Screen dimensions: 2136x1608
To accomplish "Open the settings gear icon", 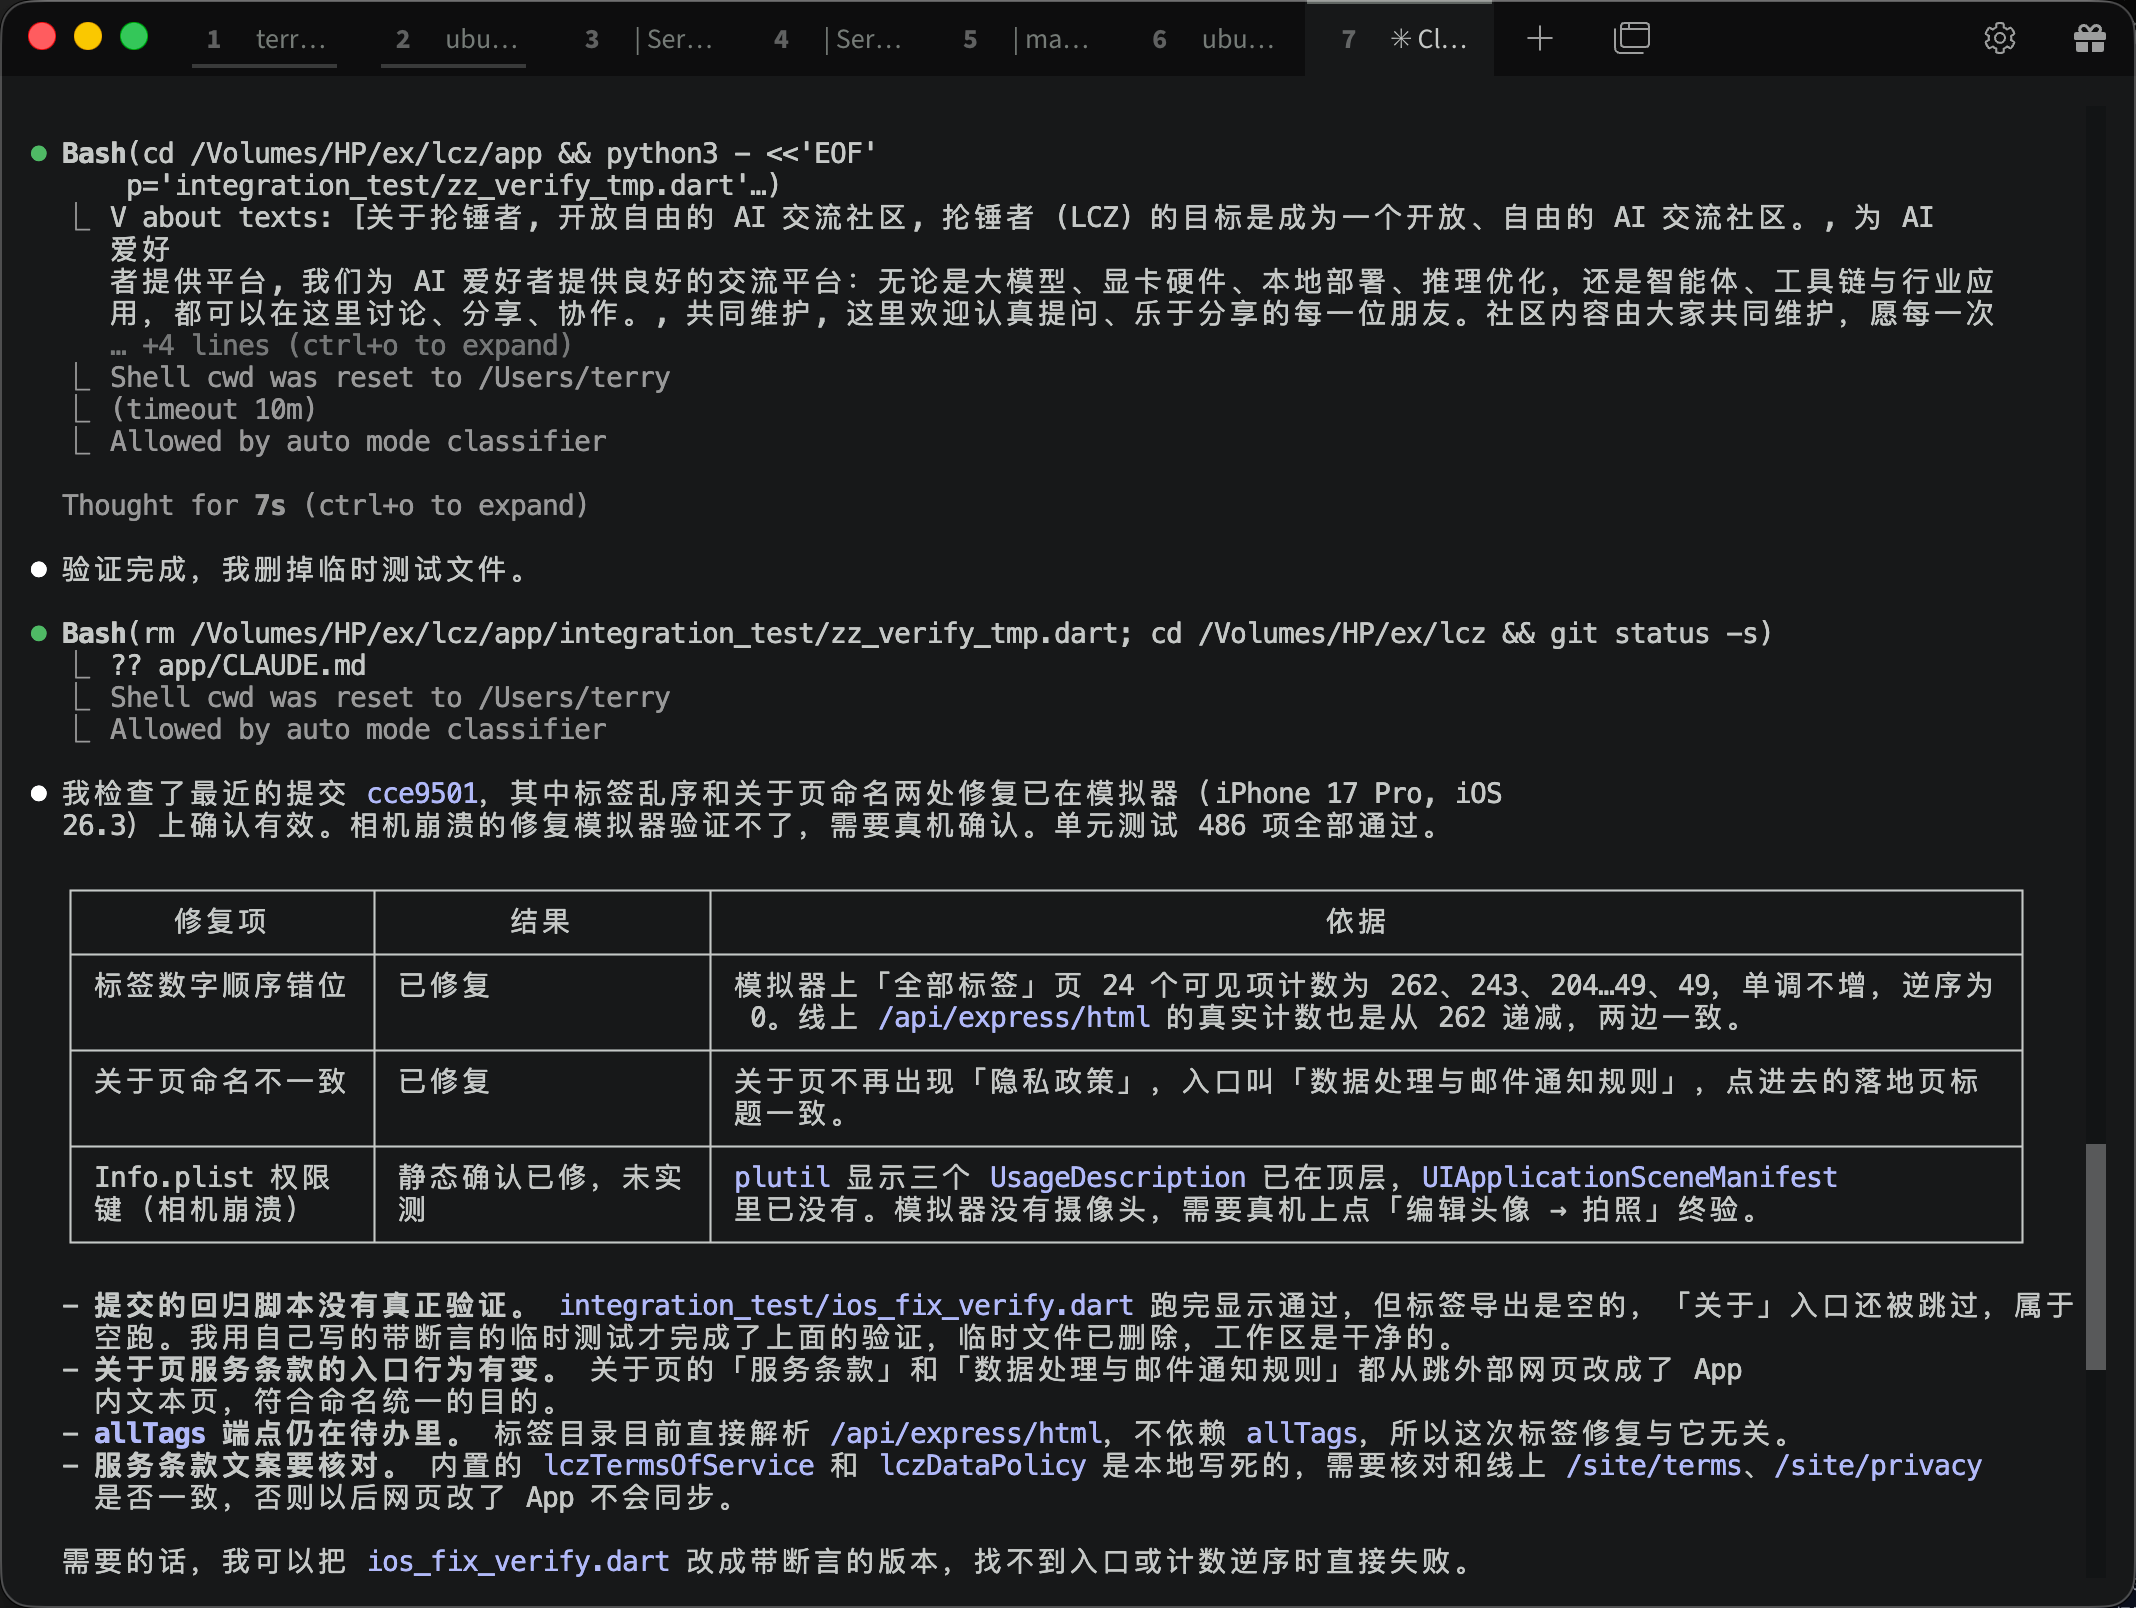I will (1999, 39).
